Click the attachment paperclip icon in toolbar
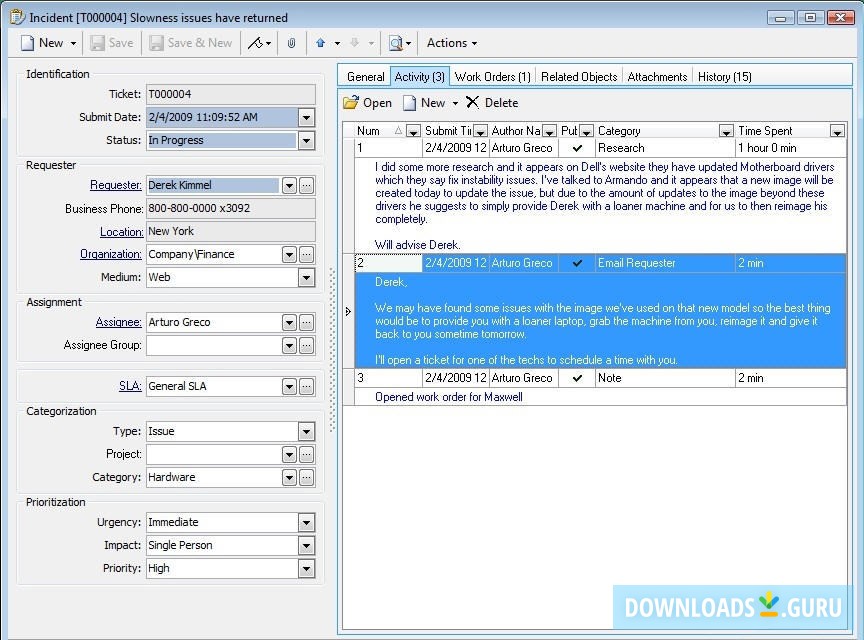The image size is (864, 640). pos(292,43)
